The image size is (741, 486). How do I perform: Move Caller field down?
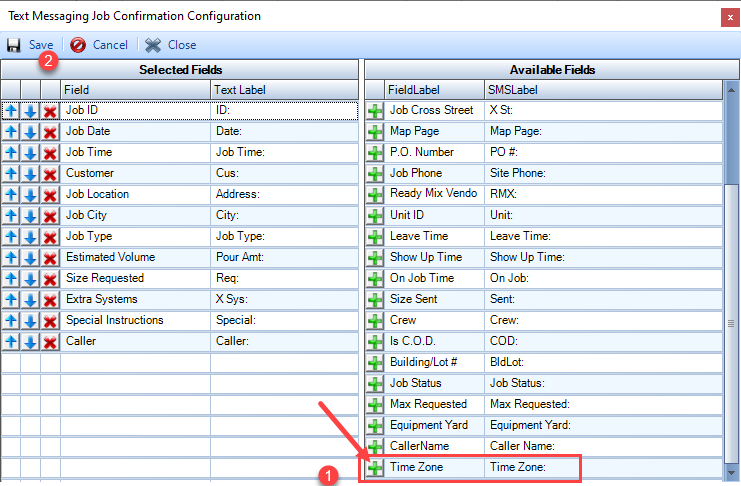30,342
